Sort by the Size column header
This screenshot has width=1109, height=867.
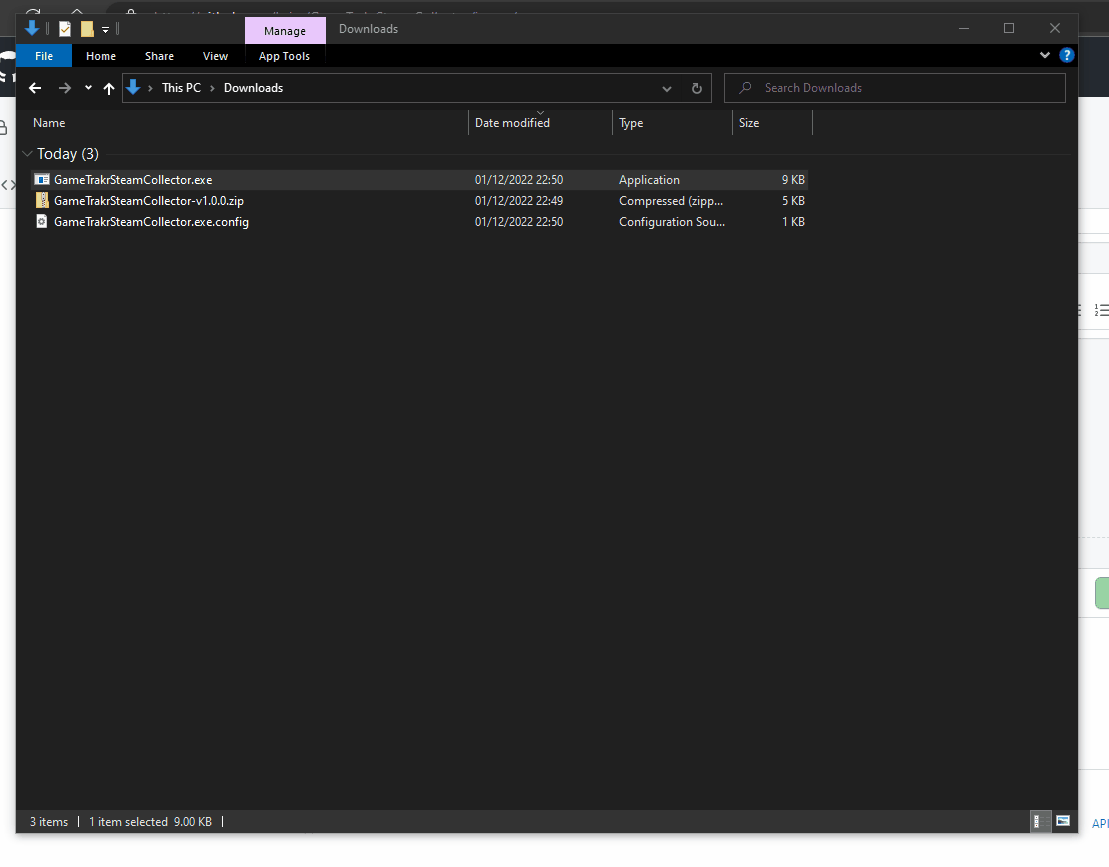click(x=749, y=123)
